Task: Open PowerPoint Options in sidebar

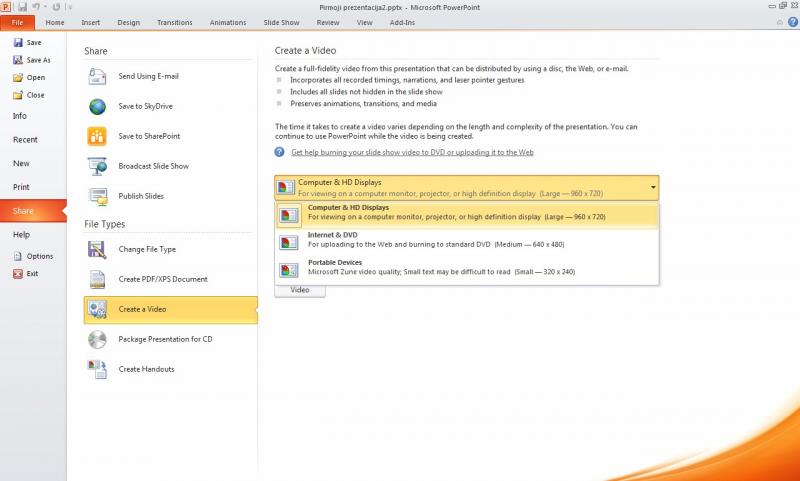Action: point(33,256)
